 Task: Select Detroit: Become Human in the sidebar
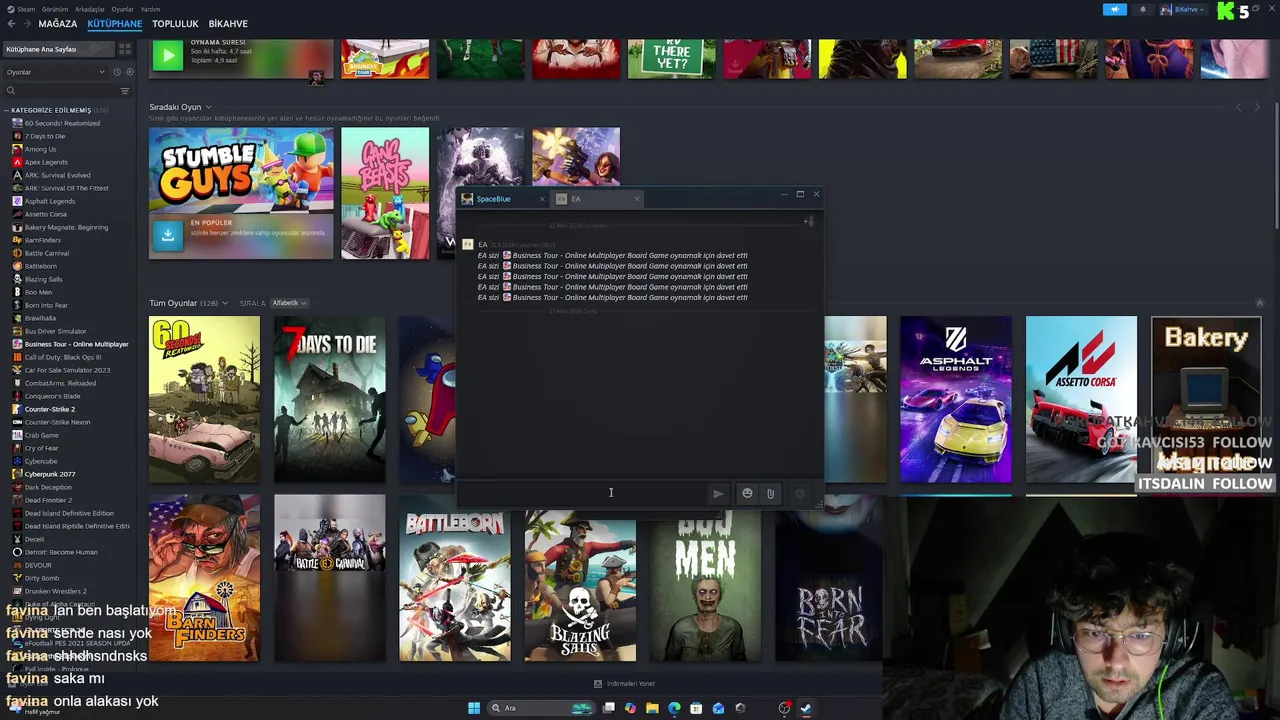(61, 552)
